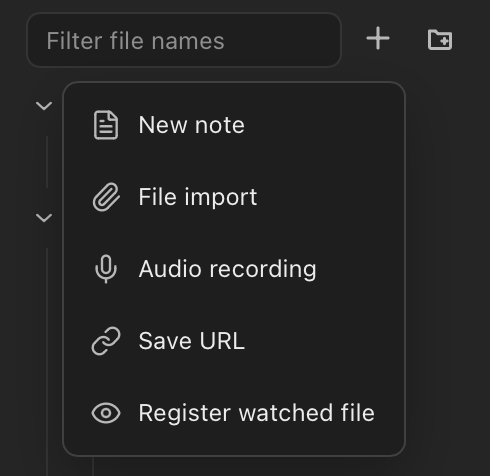
Task: Click the microphone icon for Audio recording
Action: point(106,269)
